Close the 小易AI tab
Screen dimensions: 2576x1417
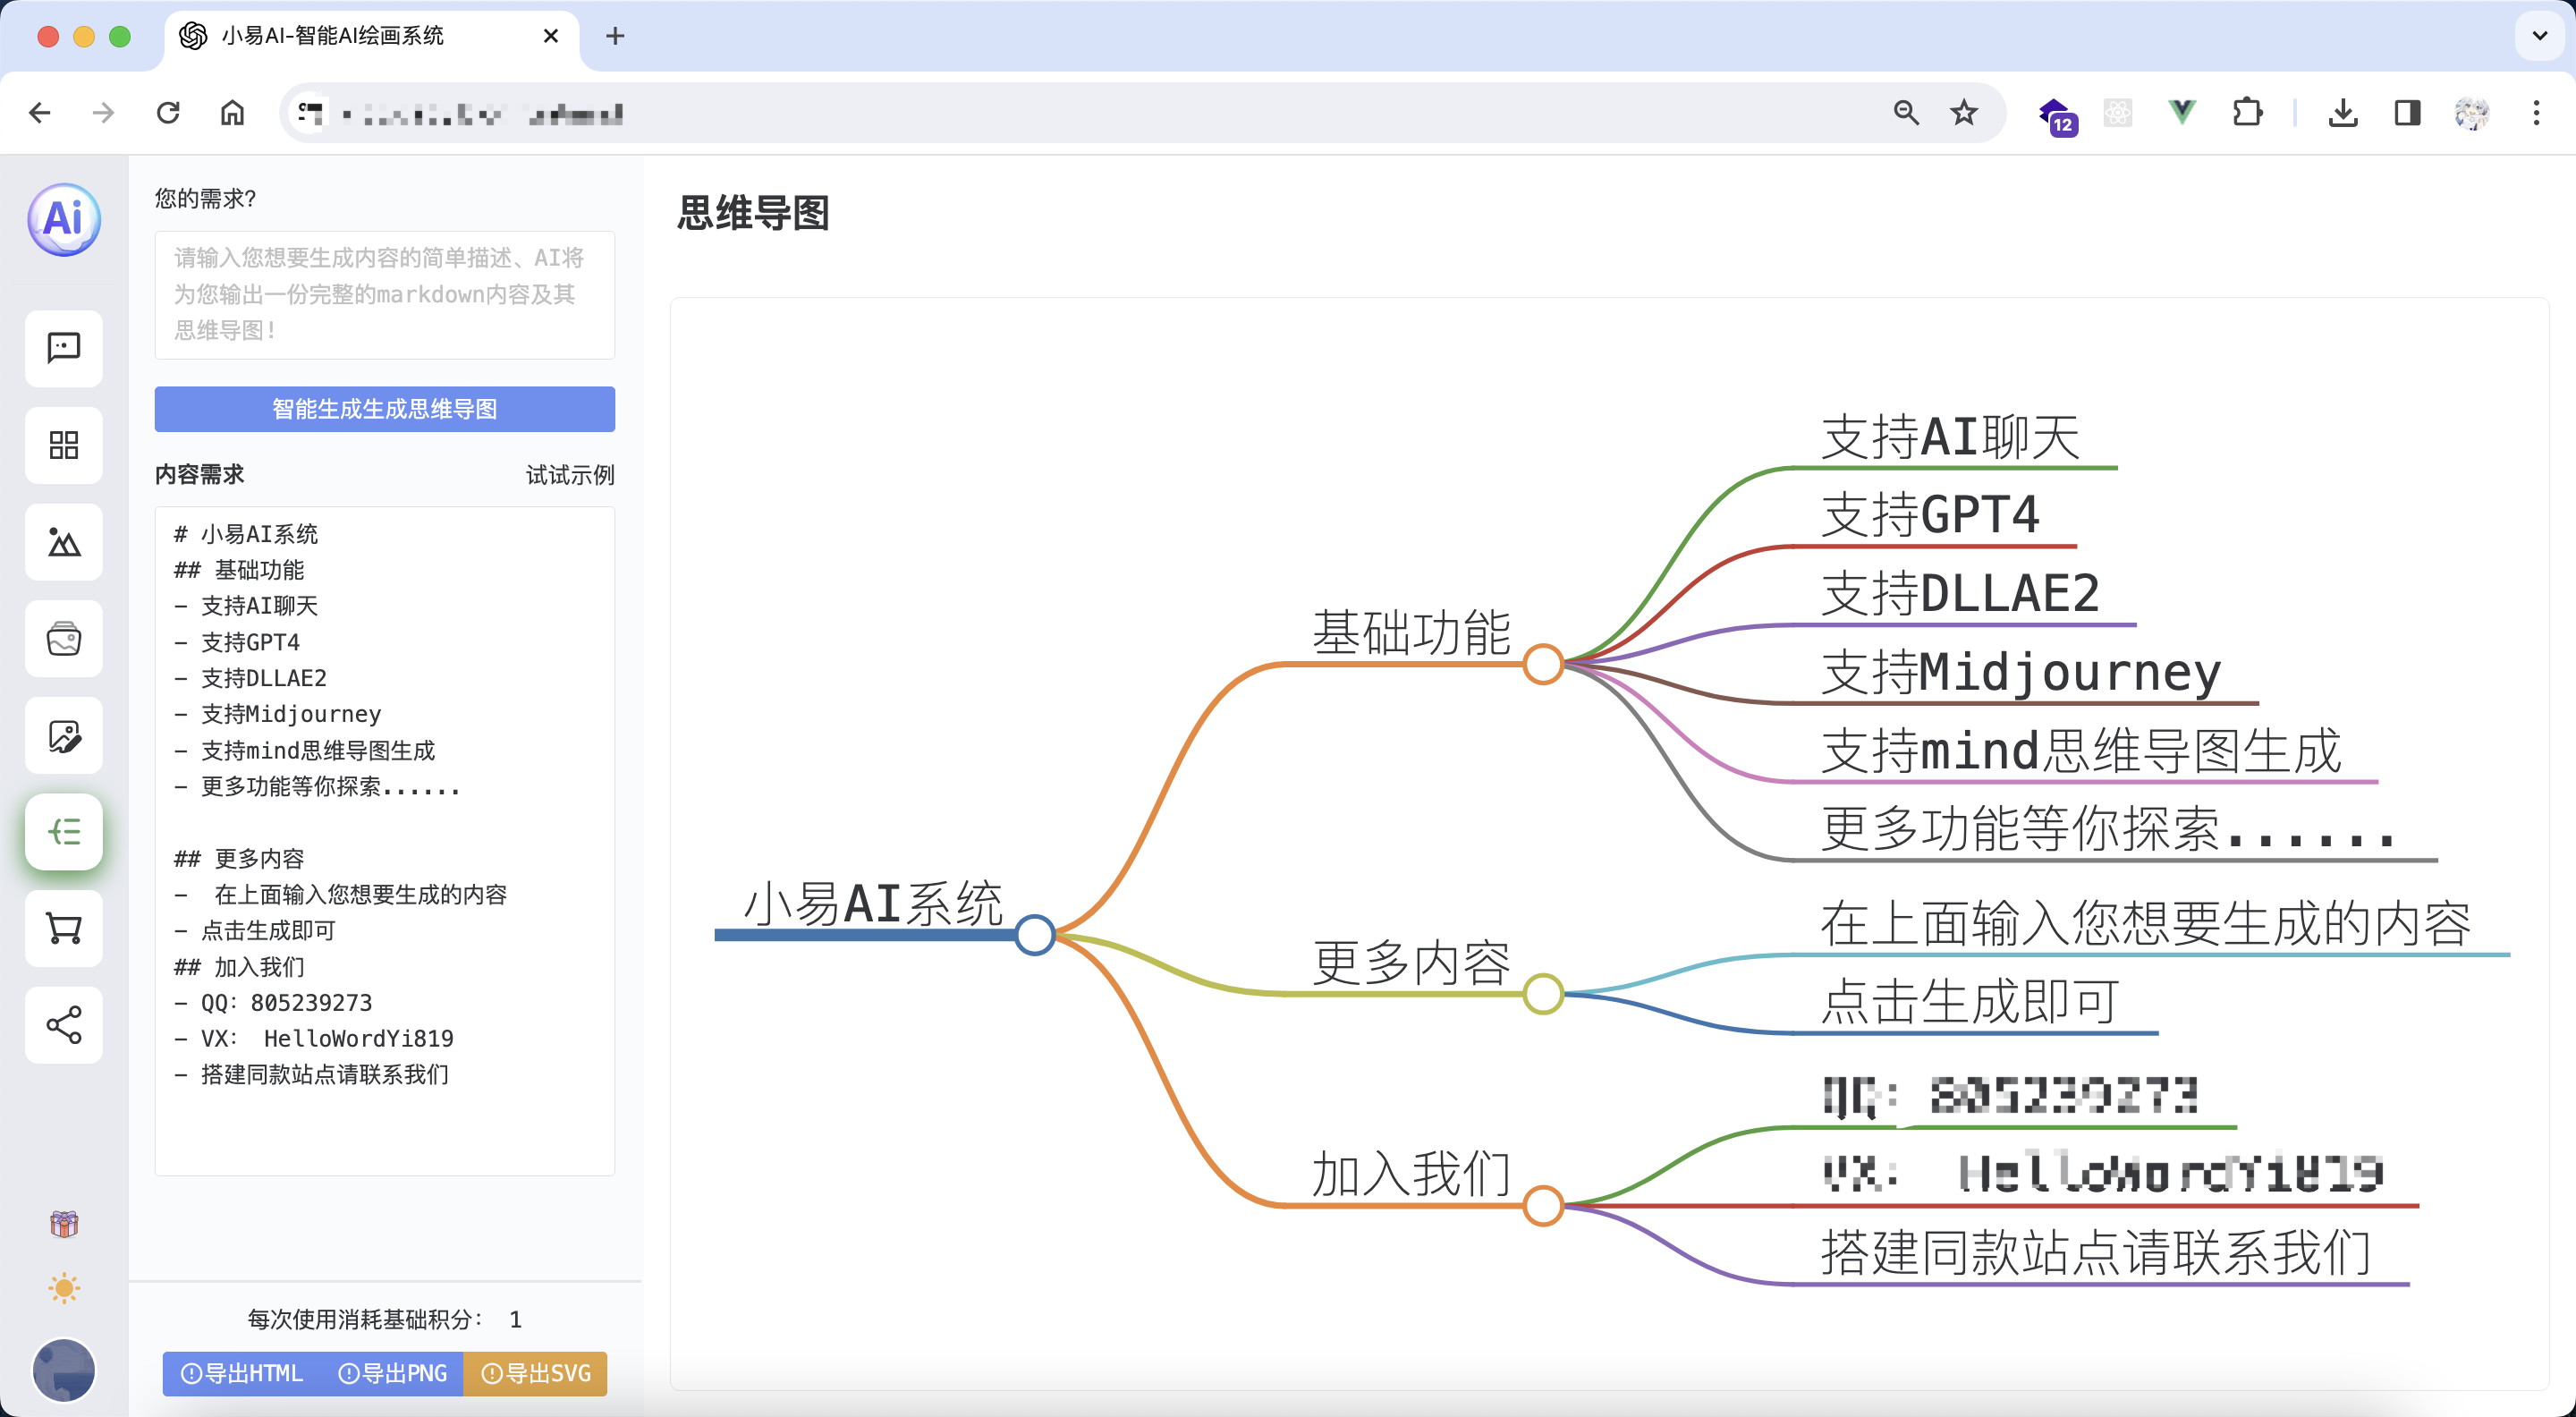click(x=550, y=36)
